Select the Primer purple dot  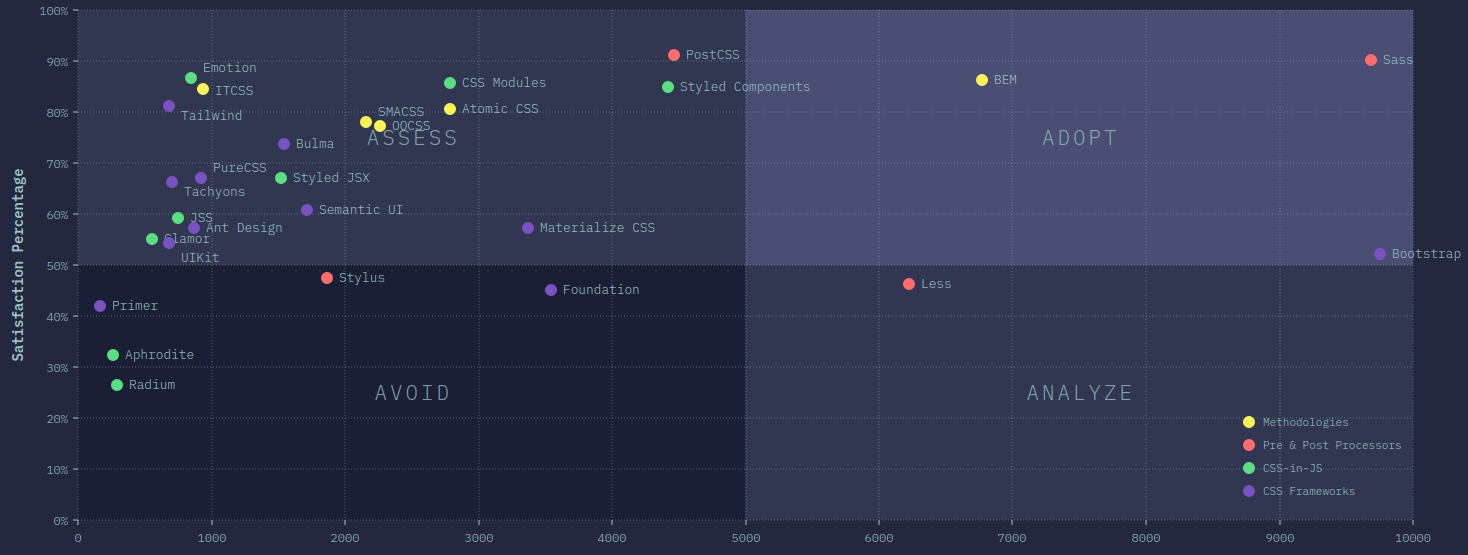click(100, 306)
